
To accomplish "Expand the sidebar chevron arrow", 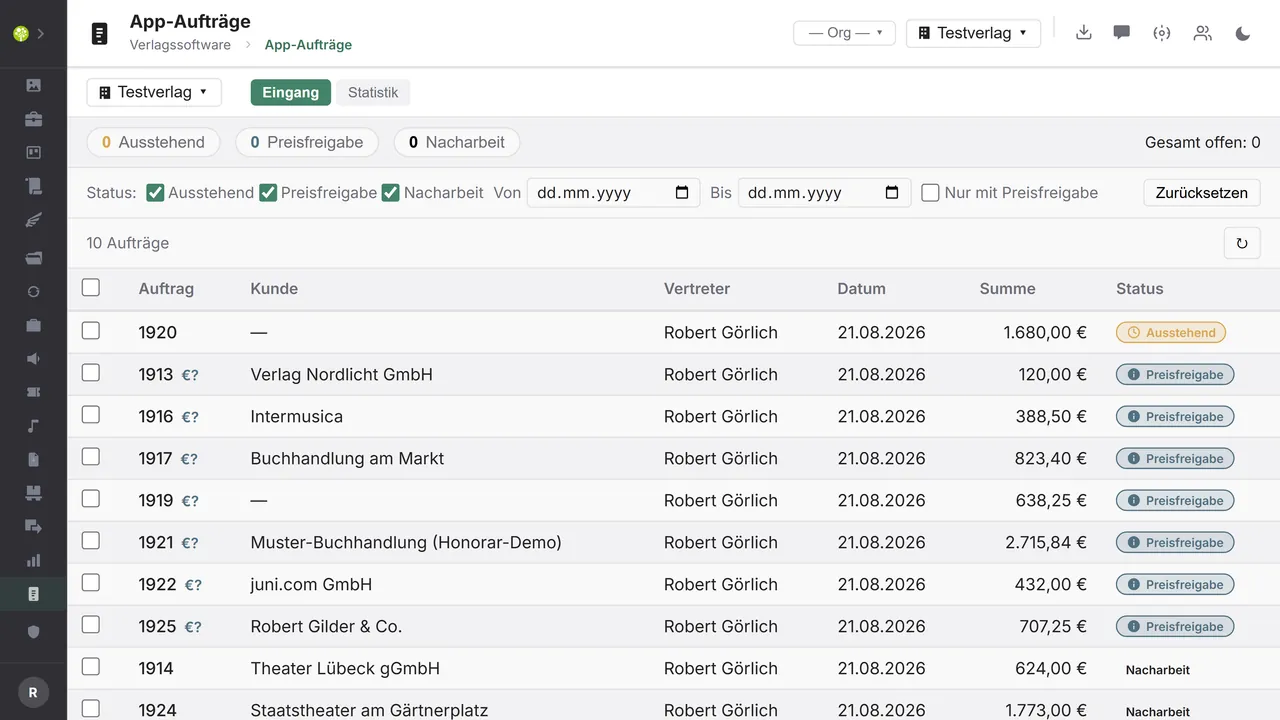I will pyautogui.click(x=42, y=33).
